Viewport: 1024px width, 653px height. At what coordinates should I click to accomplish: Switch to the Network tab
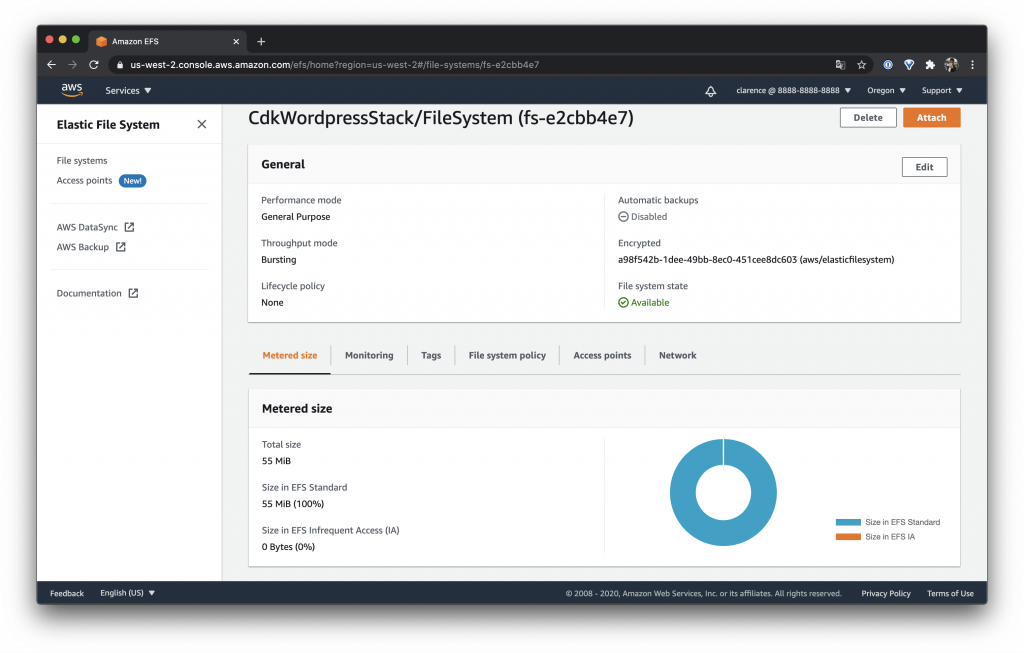coord(677,355)
